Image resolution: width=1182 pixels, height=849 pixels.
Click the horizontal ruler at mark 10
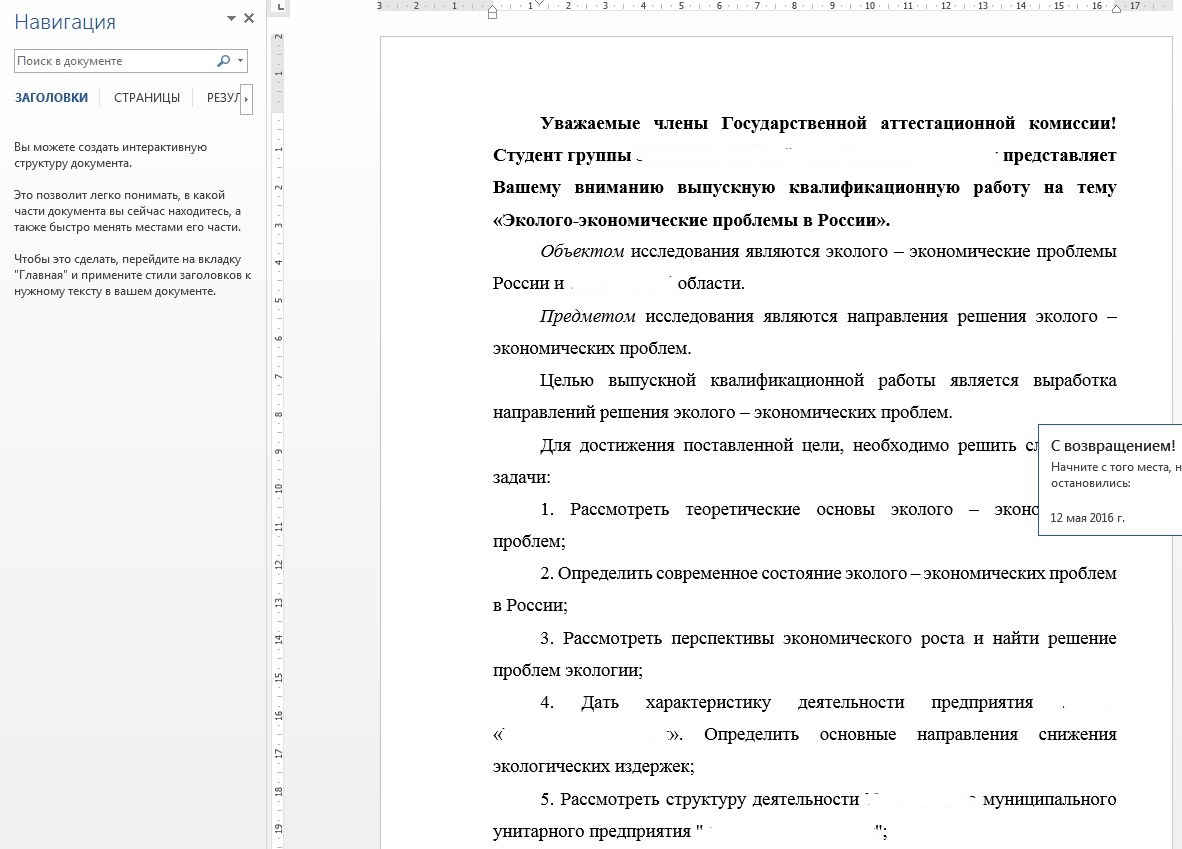pos(869,6)
